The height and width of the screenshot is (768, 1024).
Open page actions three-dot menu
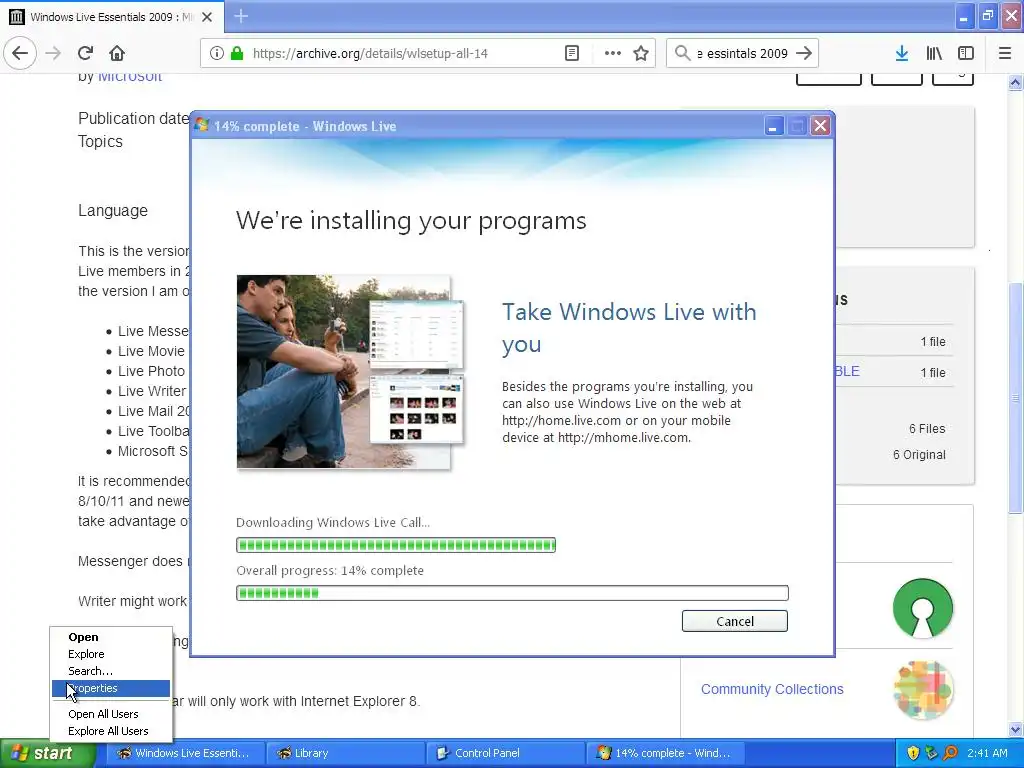(x=613, y=53)
